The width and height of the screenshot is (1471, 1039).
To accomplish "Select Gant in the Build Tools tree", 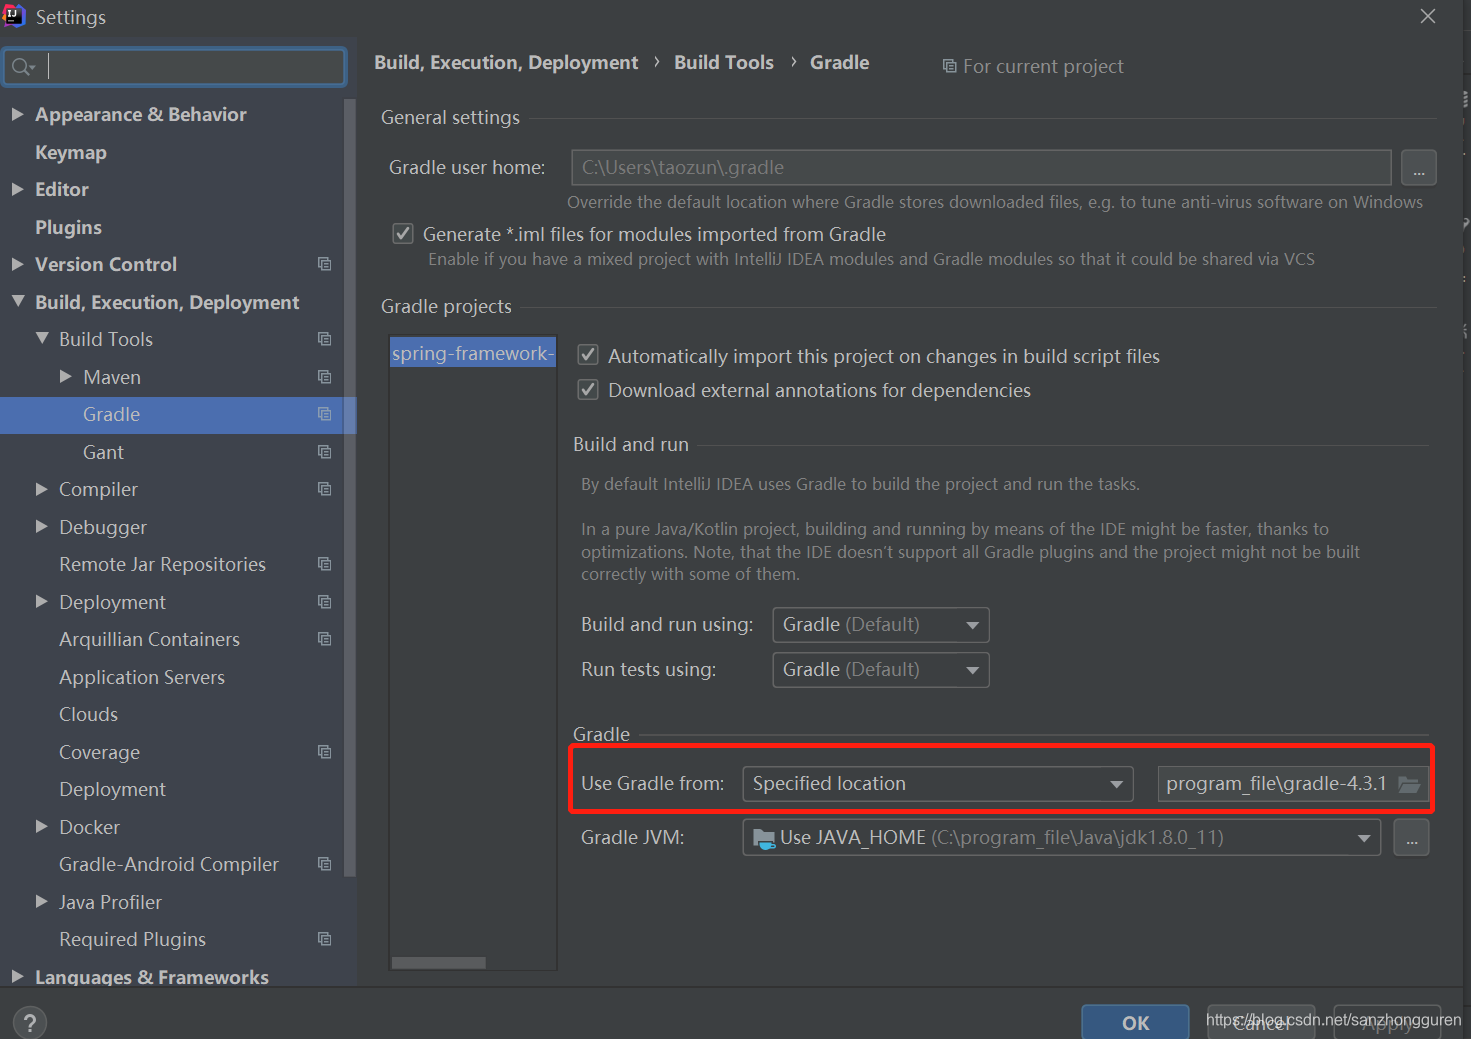I will click(x=103, y=452).
